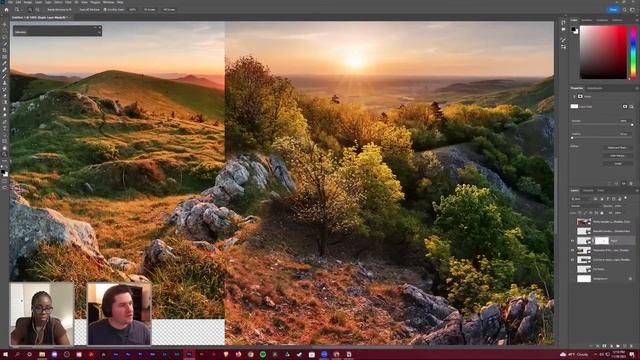The height and width of the screenshot is (360, 640).
Task: Select the Crop tool
Action: [4, 50]
